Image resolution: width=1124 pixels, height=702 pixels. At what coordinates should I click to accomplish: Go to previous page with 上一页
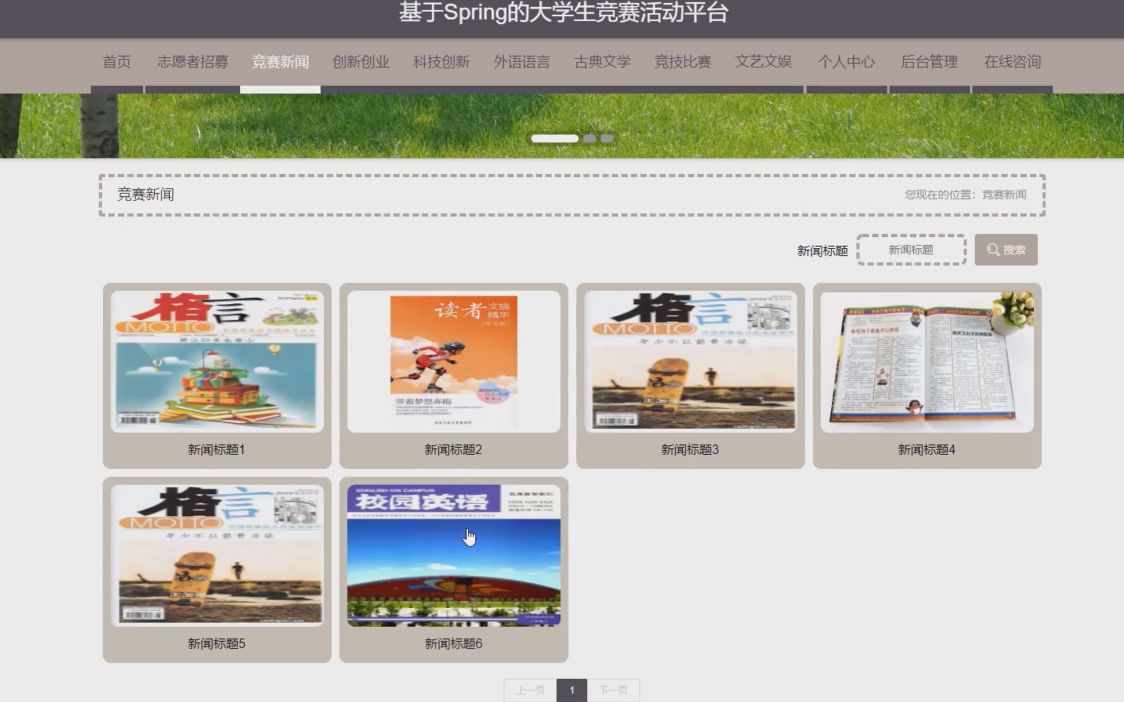[x=530, y=690]
